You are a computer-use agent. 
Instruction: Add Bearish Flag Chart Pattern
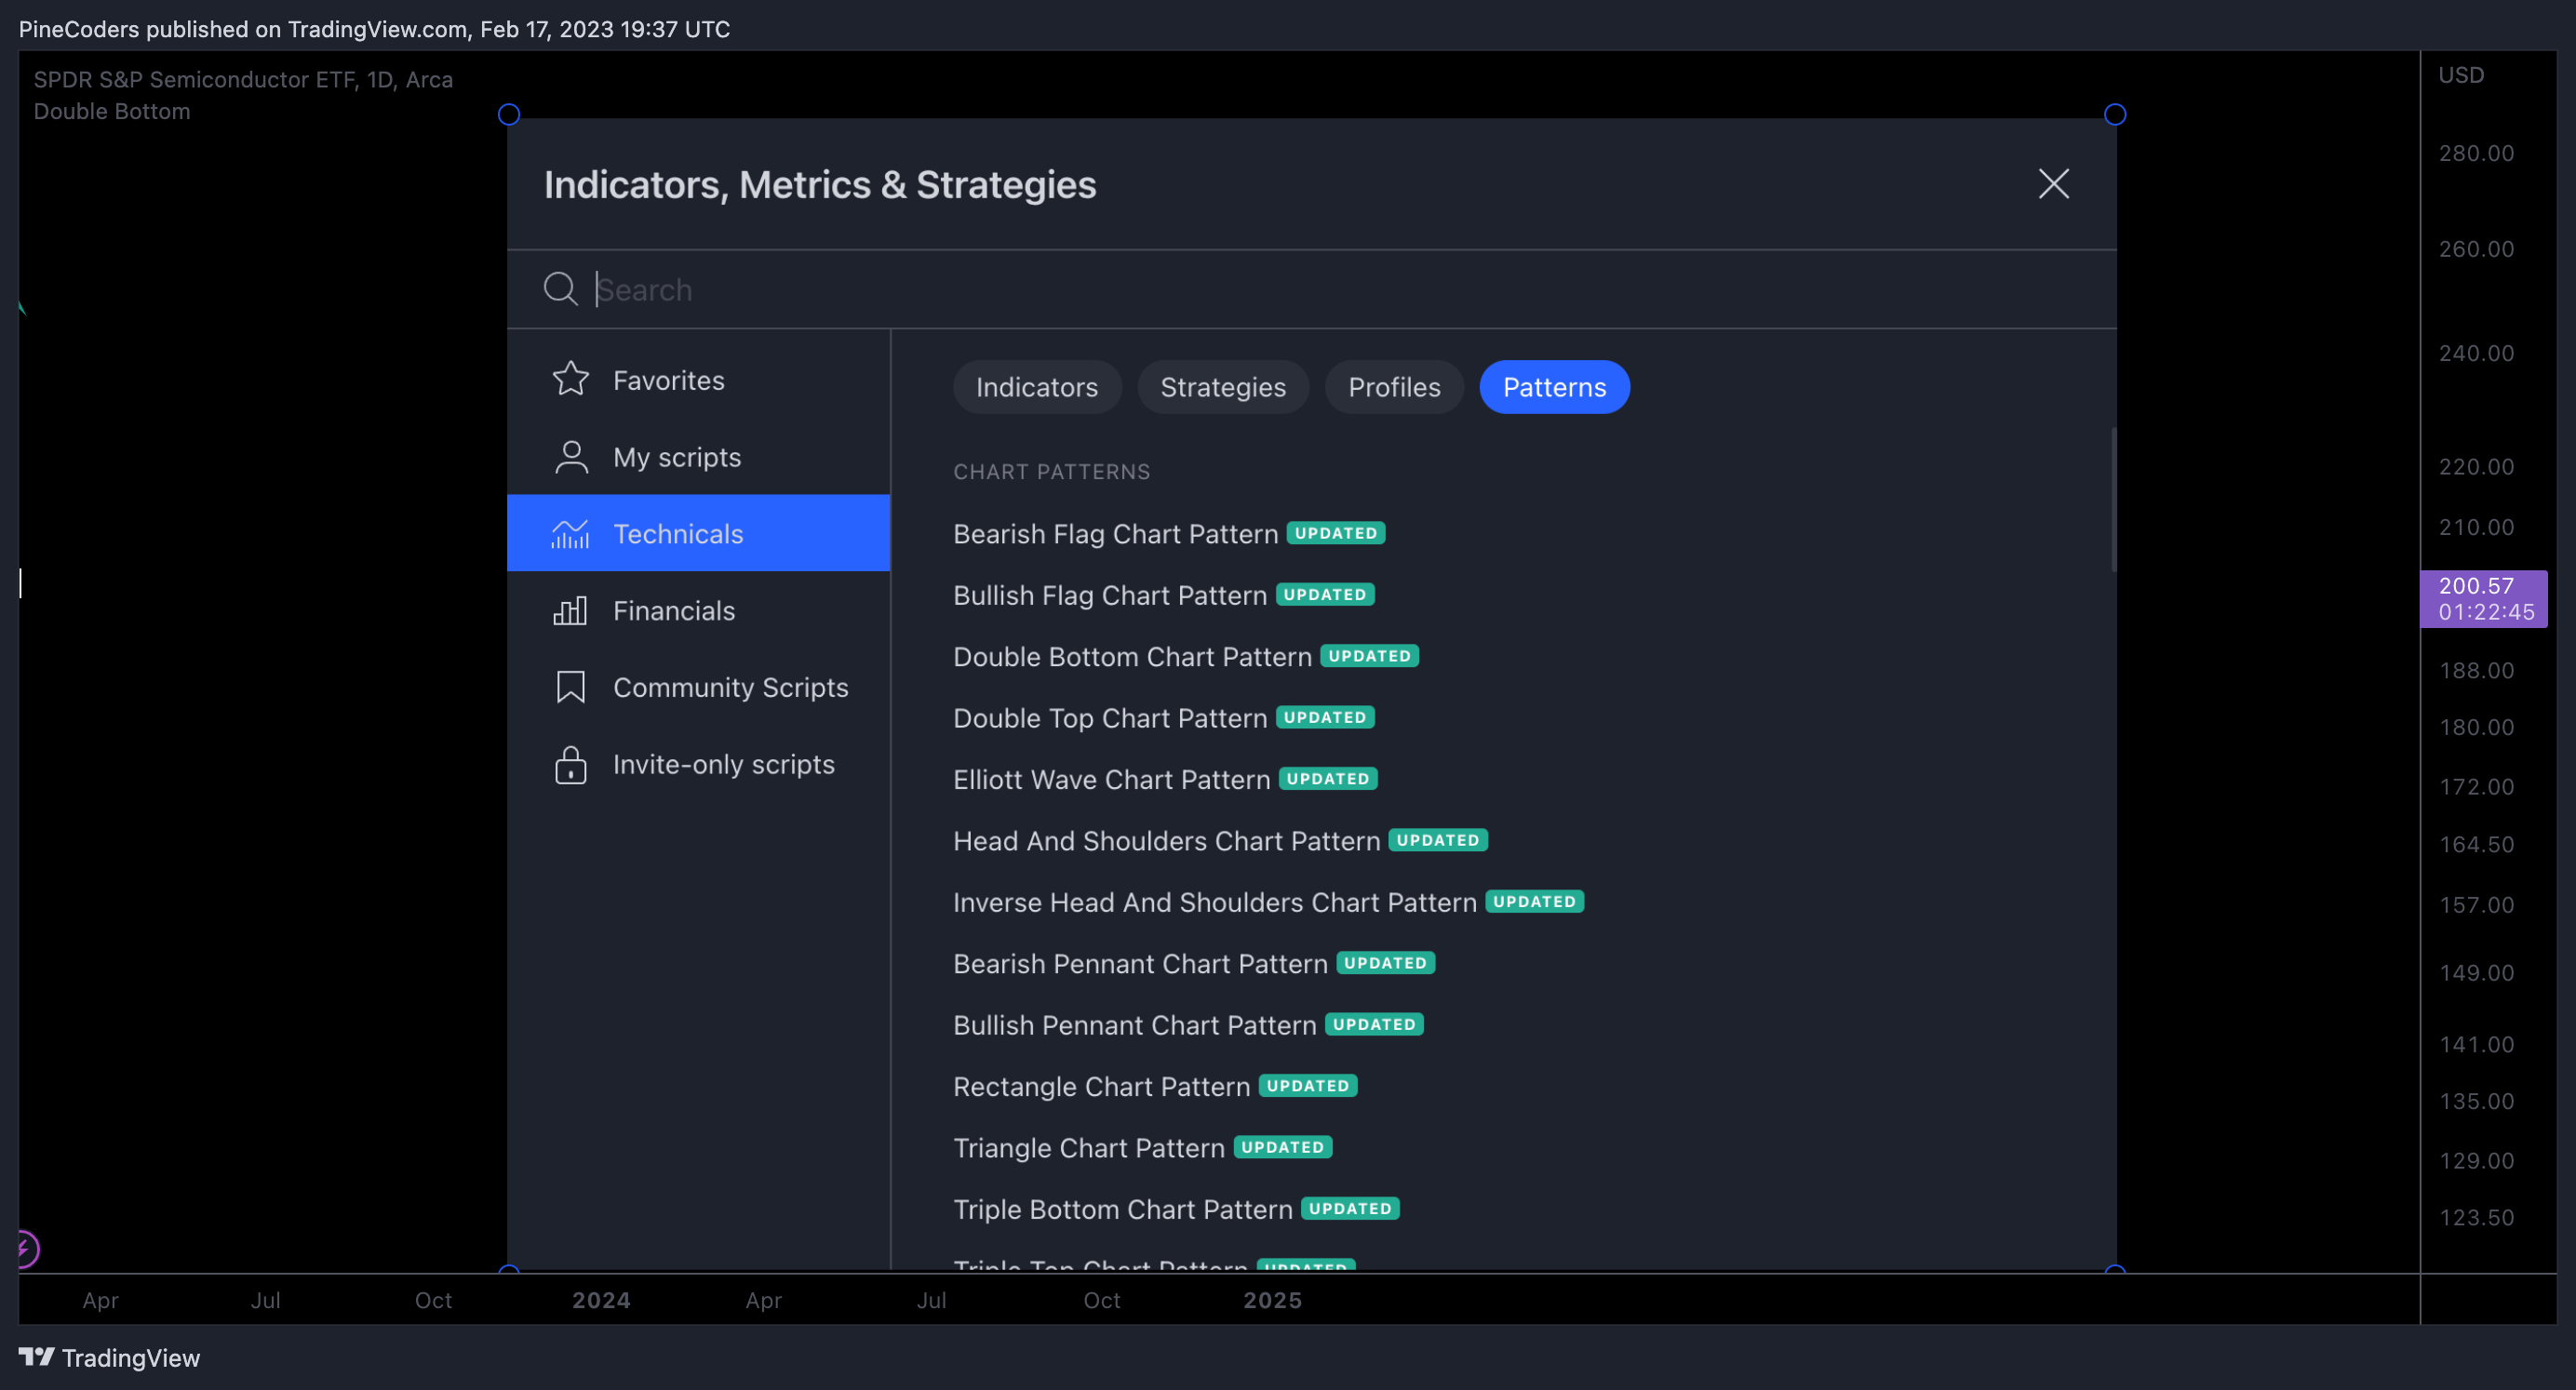pyautogui.click(x=1116, y=534)
